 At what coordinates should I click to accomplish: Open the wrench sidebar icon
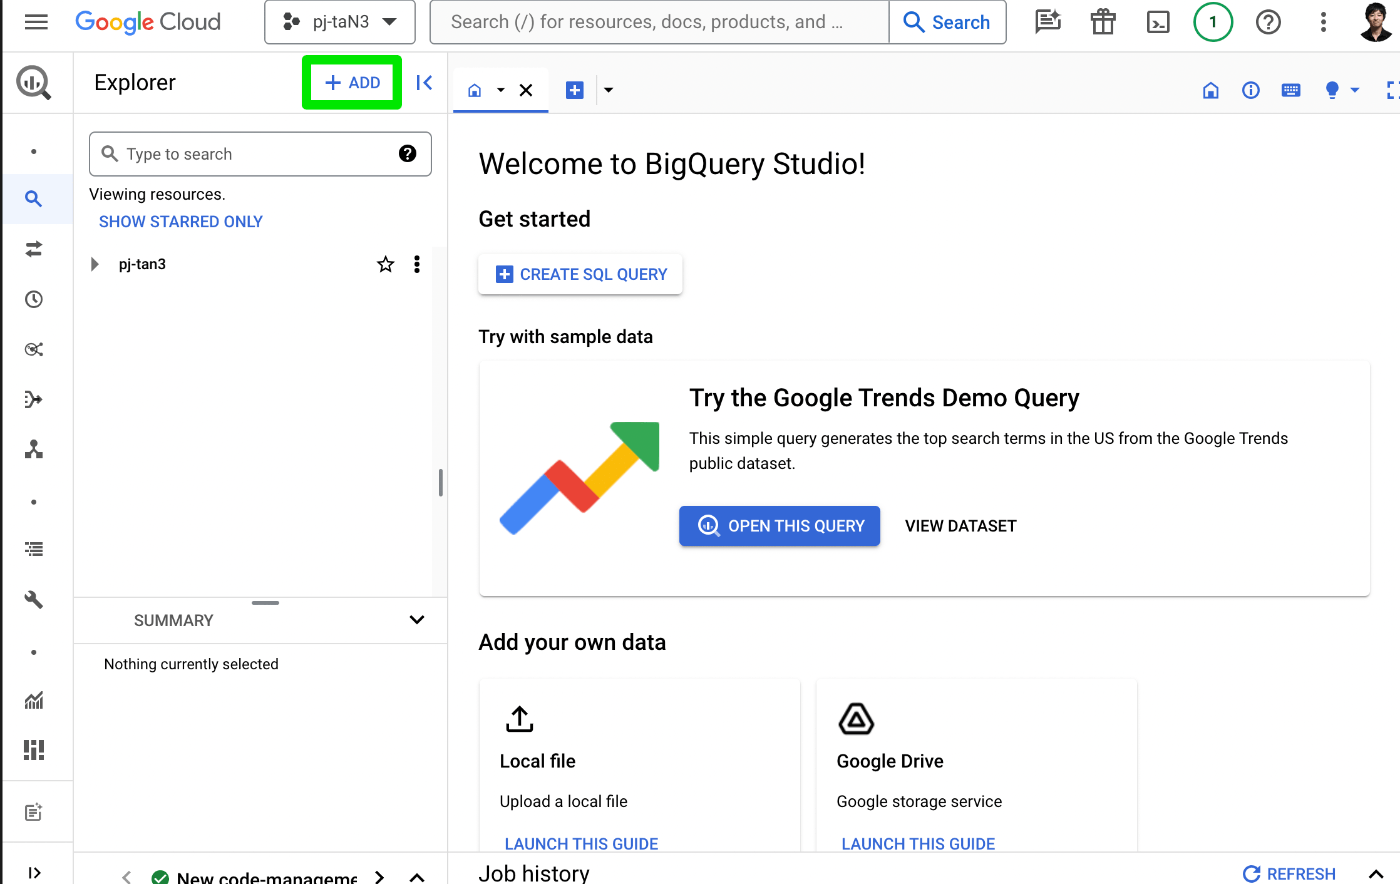[x=34, y=599]
